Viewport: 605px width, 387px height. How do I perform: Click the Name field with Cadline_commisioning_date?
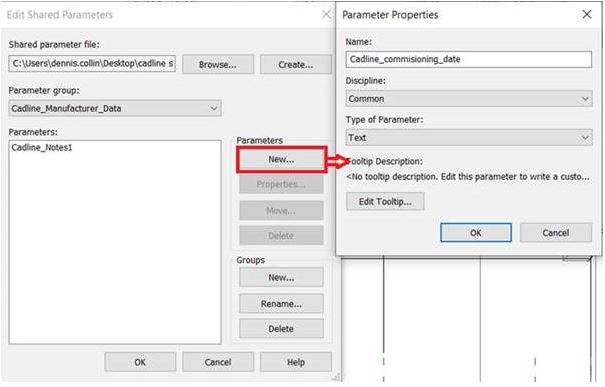click(x=468, y=59)
